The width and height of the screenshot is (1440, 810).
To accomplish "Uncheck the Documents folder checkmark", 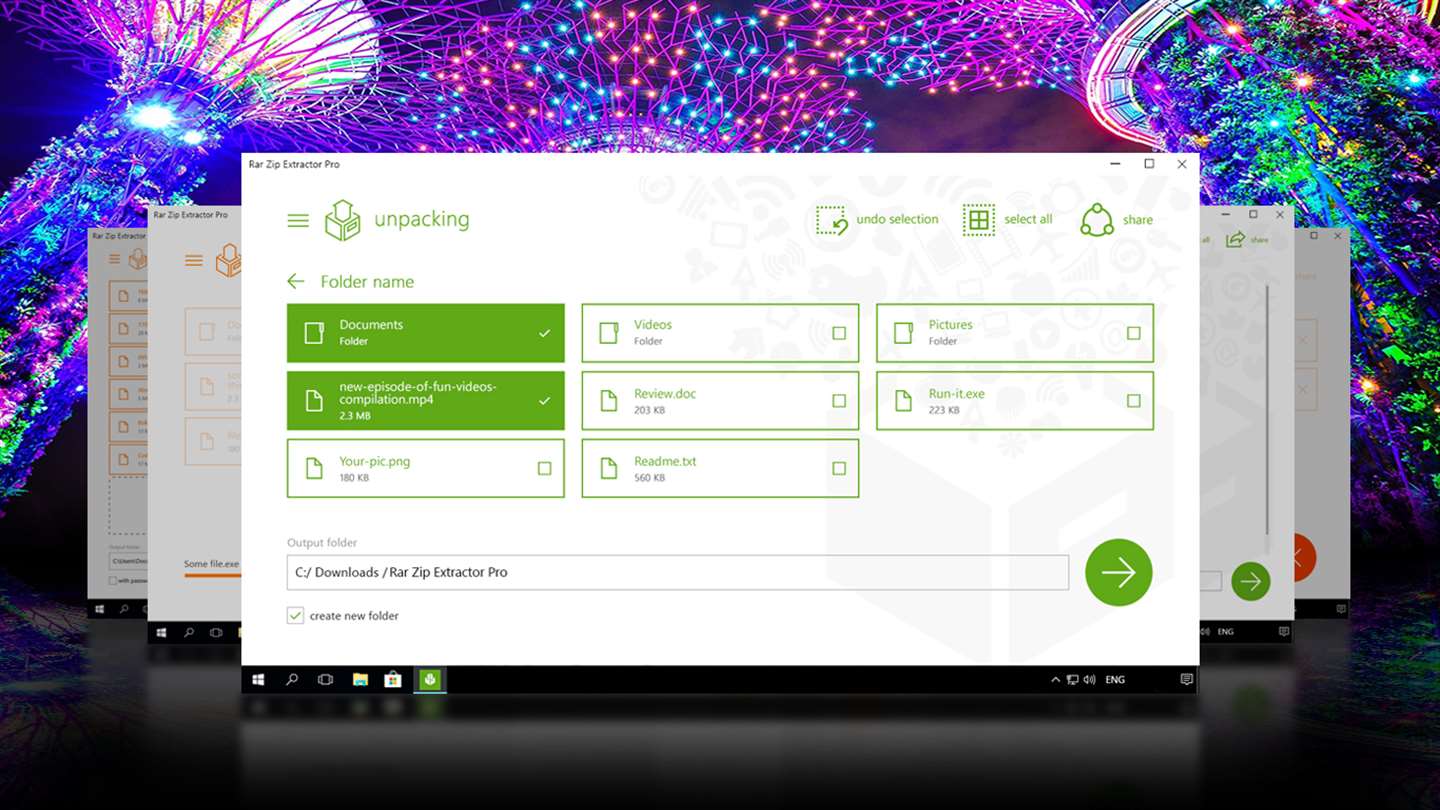I will pos(544,333).
